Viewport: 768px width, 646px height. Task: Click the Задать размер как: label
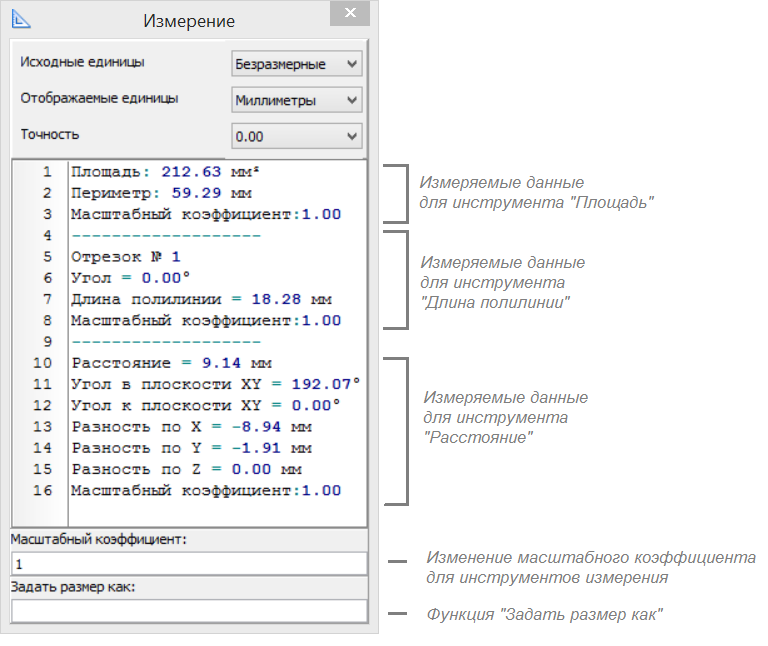[72, 587]
